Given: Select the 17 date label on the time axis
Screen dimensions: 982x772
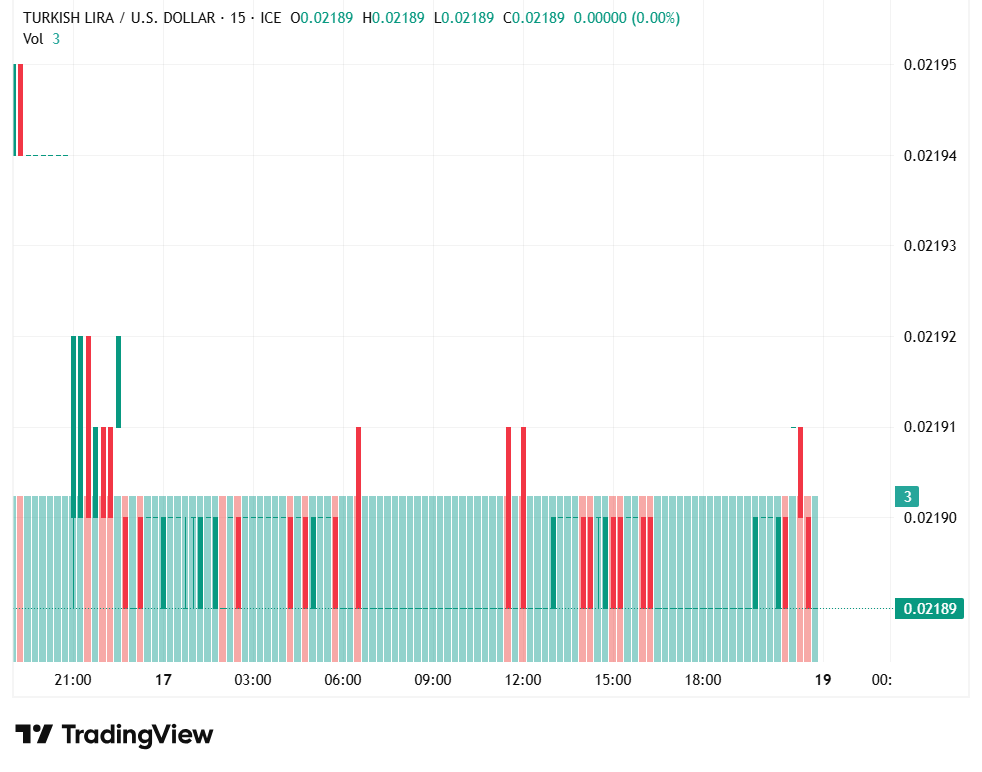Looking at the screenshot, I should click(162, 679).
